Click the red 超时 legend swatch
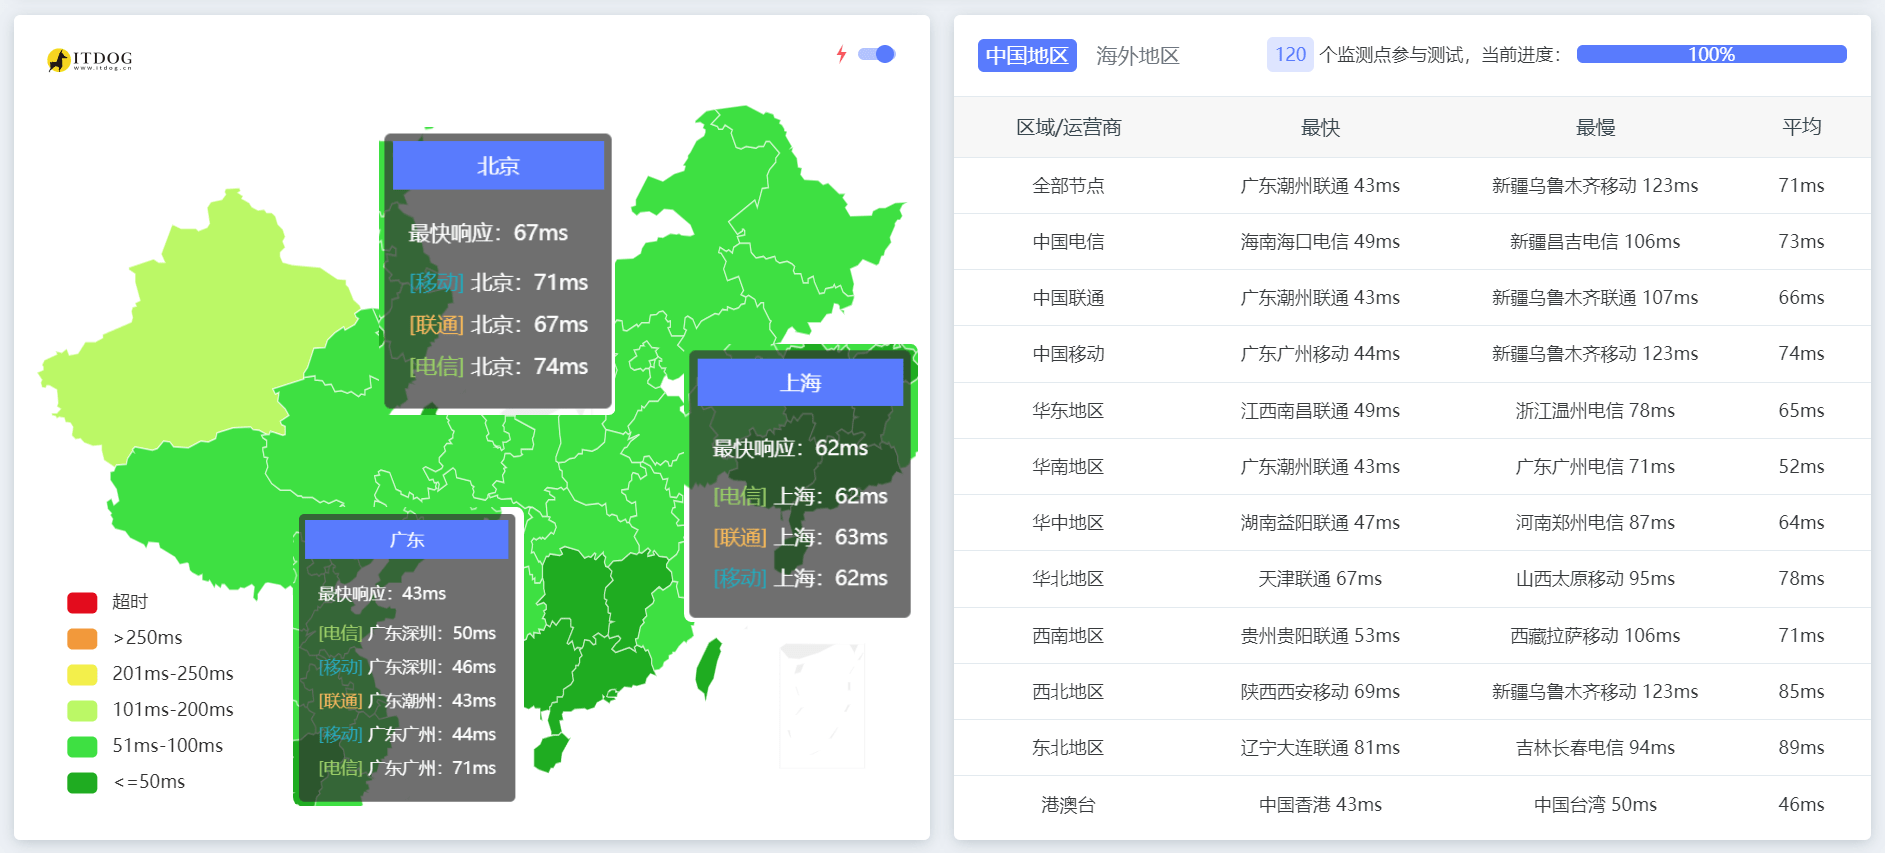This screenshot has height=853, width=1885. (x=82, y=602)
